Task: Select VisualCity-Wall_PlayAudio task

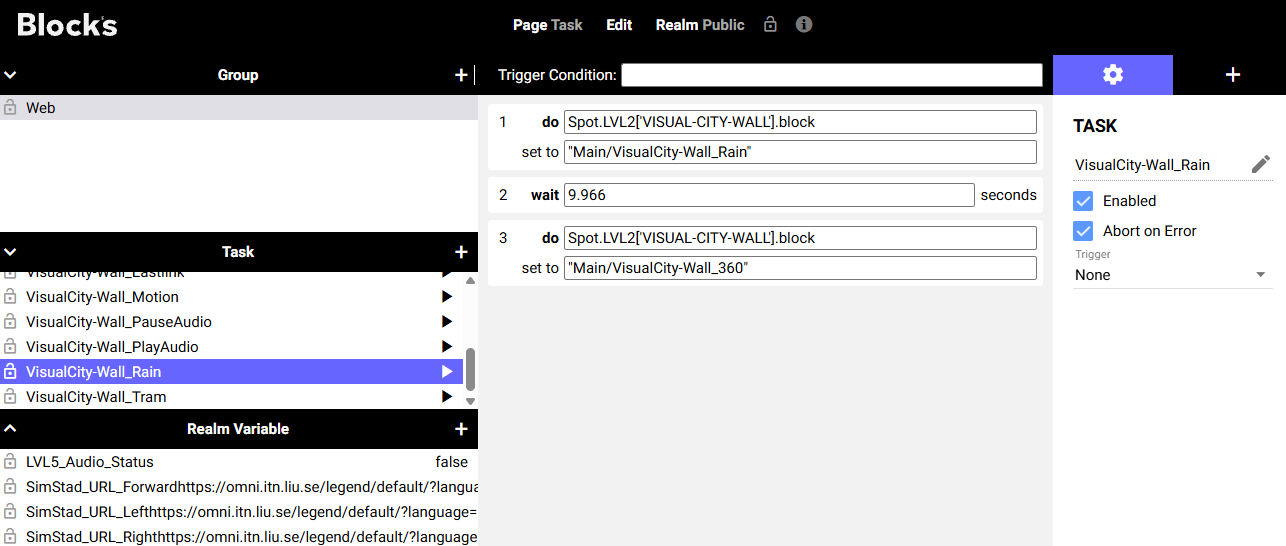Action: click(x=231, y=347)
